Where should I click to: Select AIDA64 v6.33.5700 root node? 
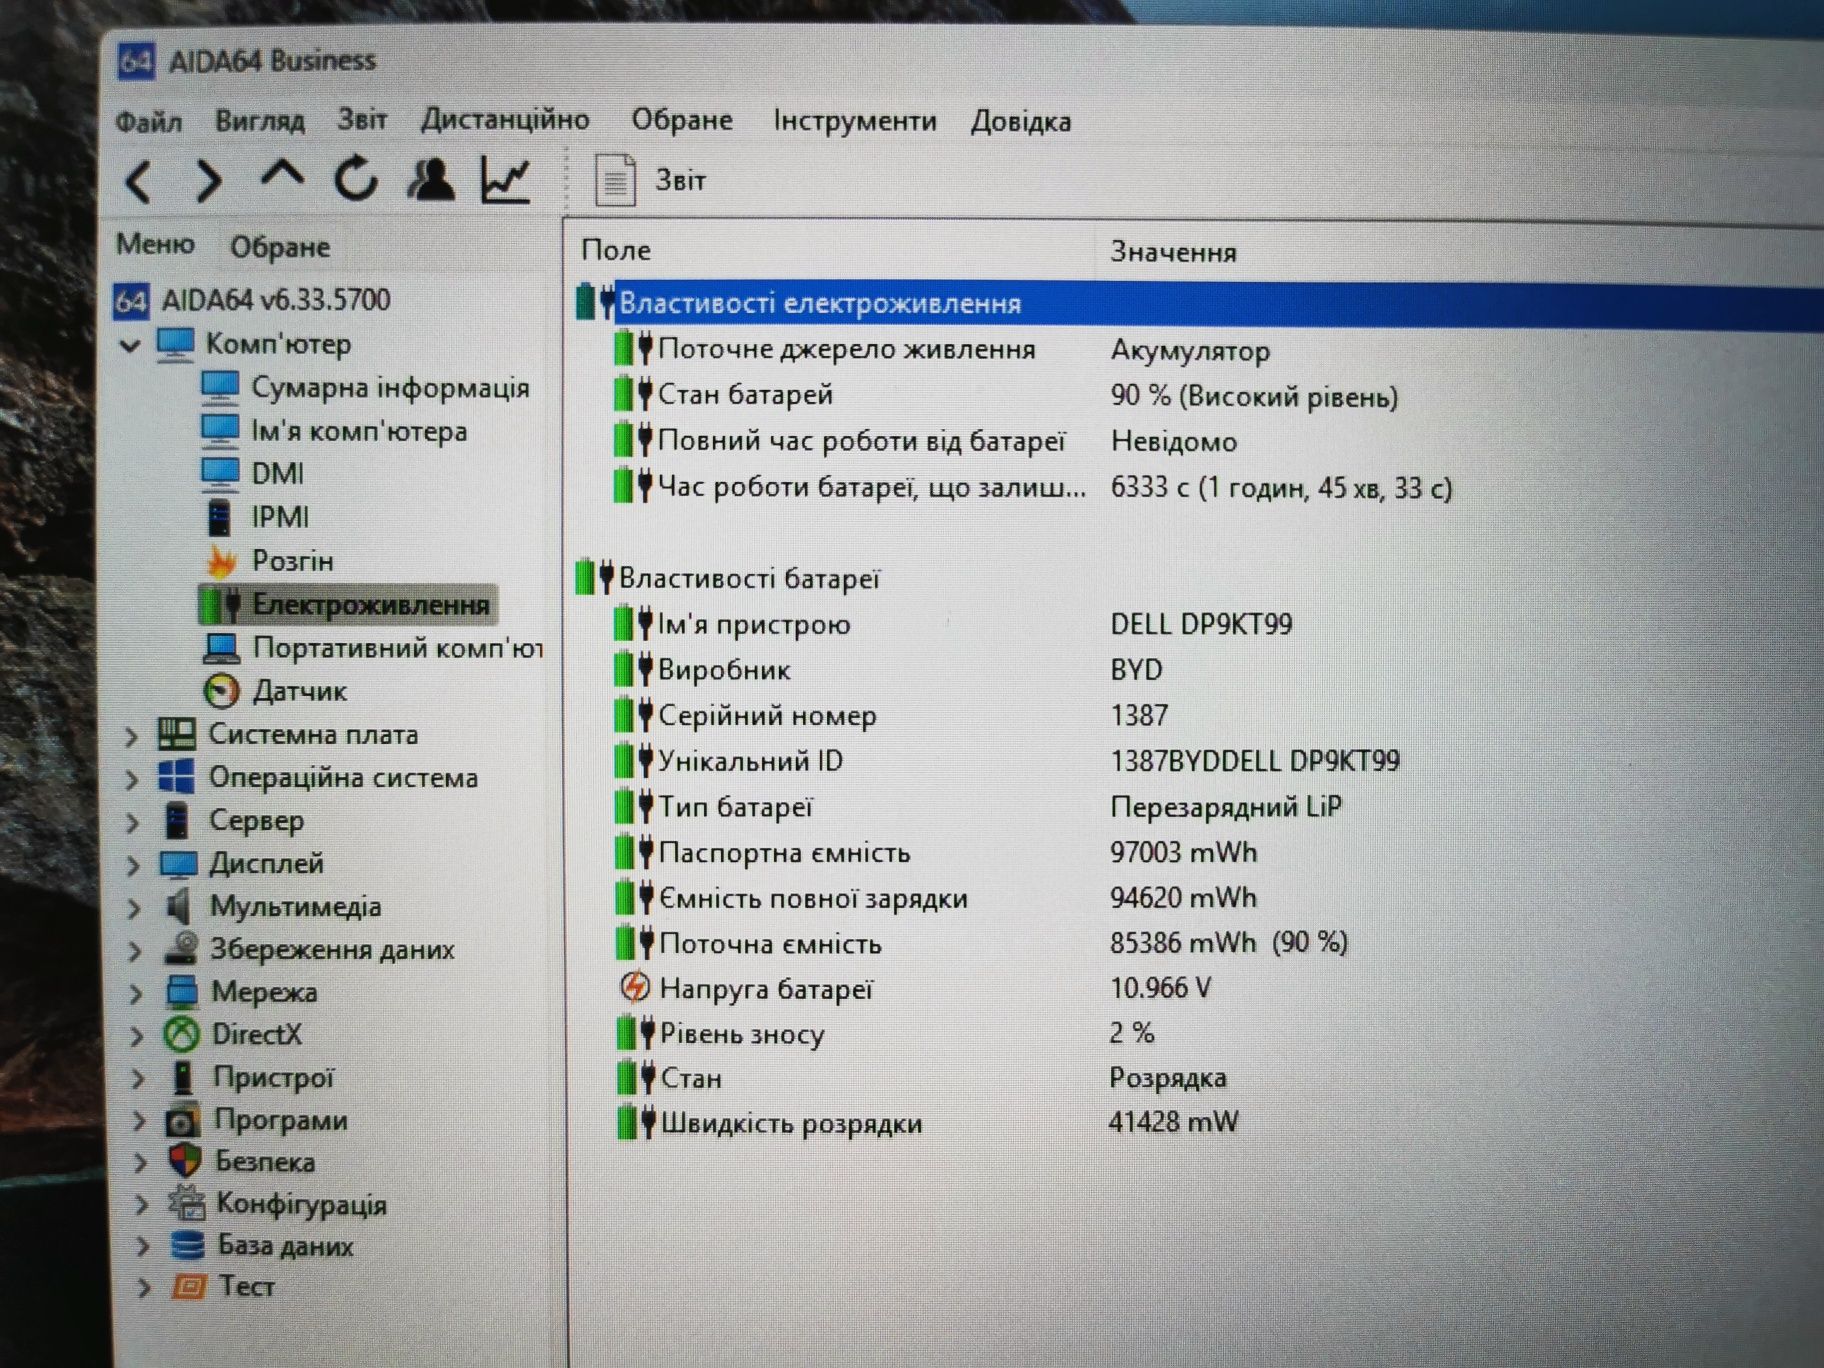point(252,299)
